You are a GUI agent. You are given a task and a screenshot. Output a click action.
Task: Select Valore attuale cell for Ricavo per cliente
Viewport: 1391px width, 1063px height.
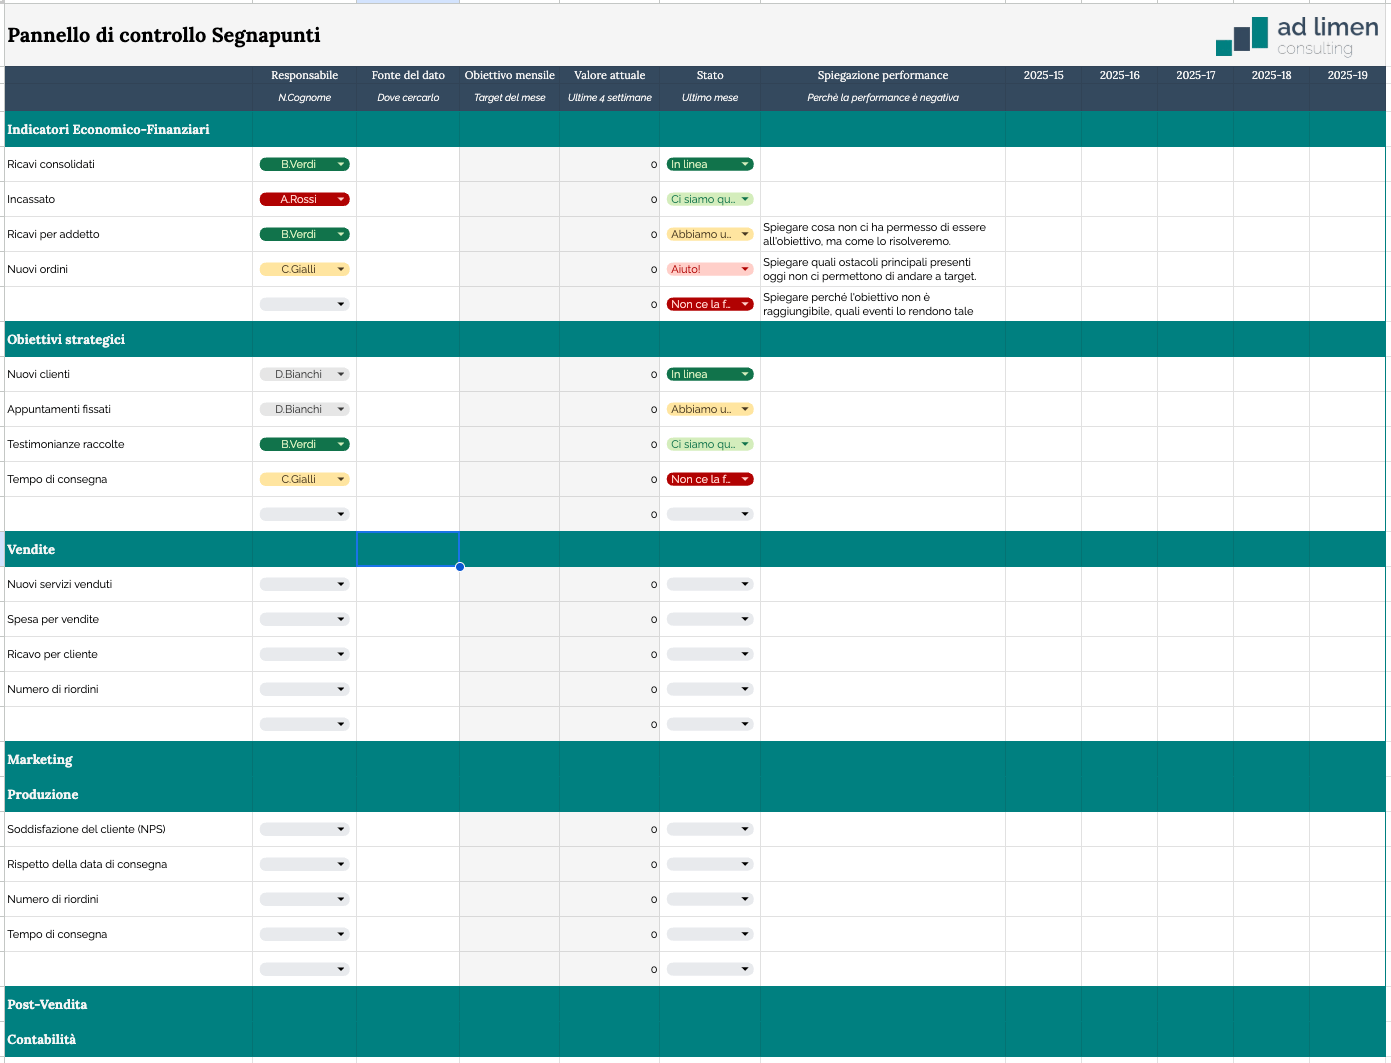[x=609, y=654]
